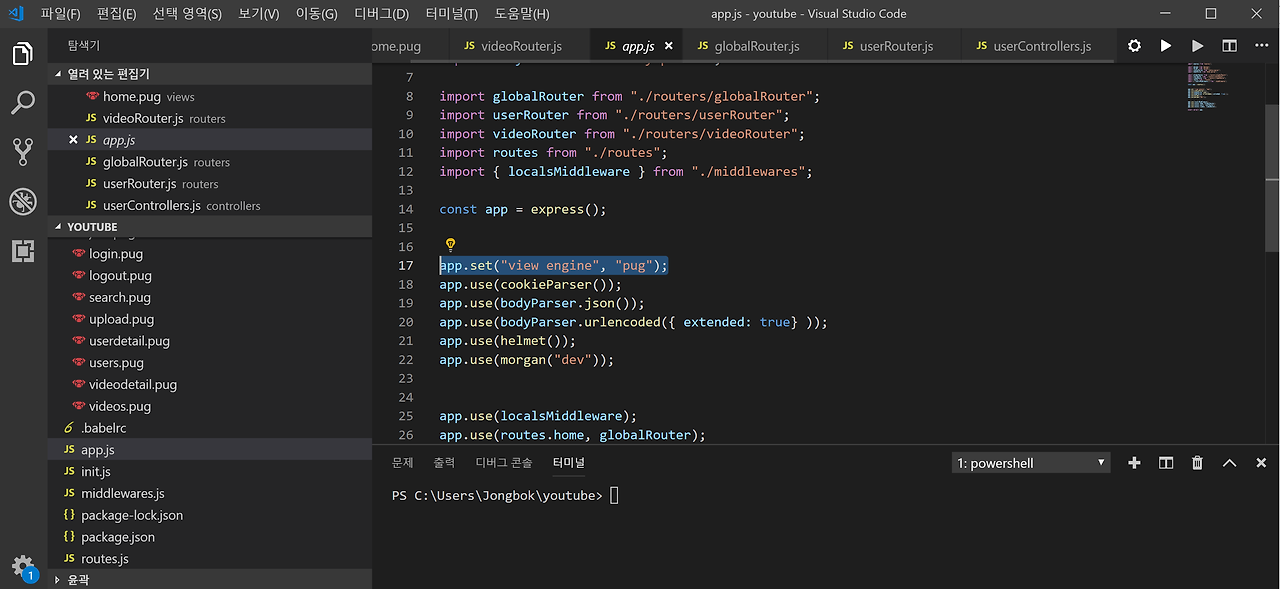Screen dimensions: 1280x589
Task: Open logout.pug in file tree
Action: 210,275
